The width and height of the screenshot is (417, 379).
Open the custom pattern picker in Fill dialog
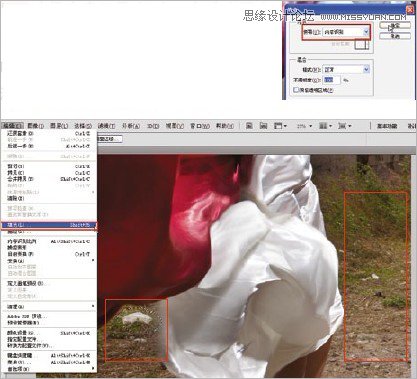(362, 44)
